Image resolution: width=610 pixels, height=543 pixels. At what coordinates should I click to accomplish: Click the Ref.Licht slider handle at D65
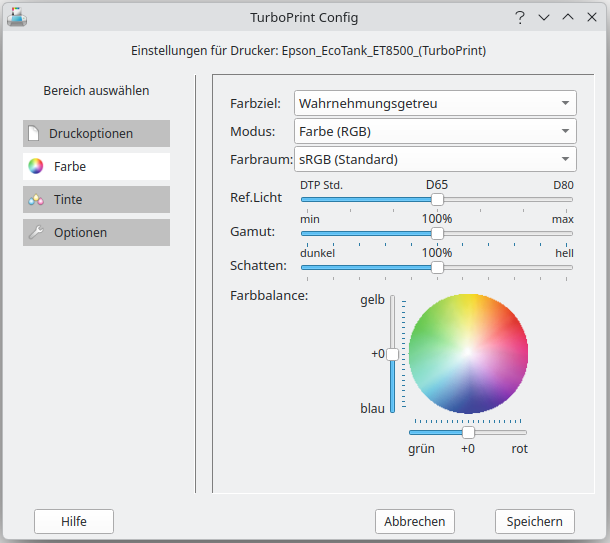point(437,200)
